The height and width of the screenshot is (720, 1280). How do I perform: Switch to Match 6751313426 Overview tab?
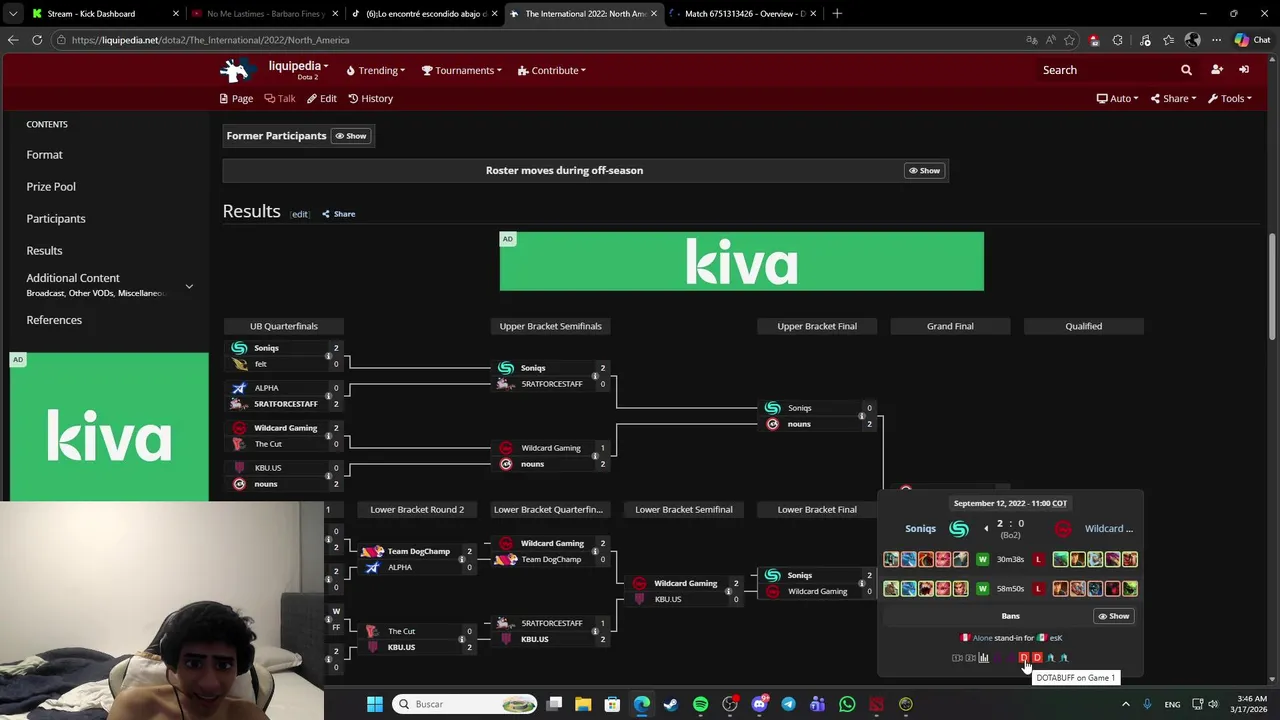pos(745,14)
